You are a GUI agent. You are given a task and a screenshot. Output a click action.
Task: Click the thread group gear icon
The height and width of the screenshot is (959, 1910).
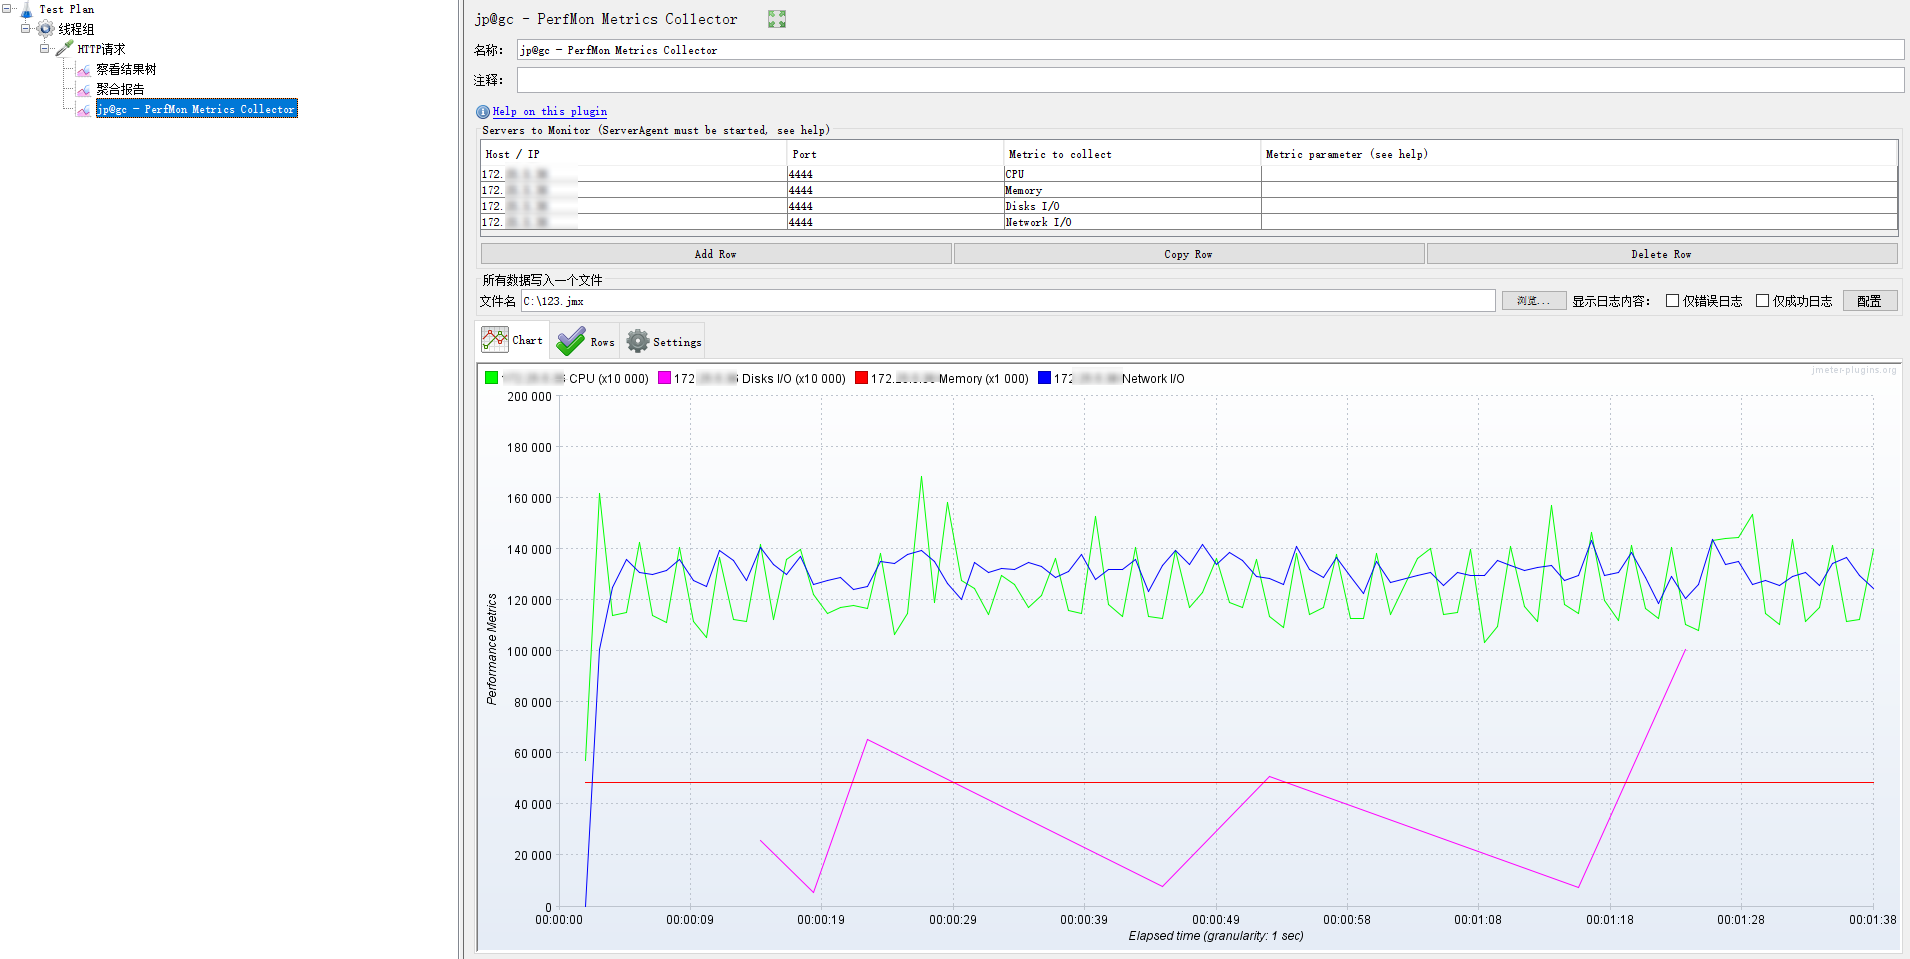click(x=46, y=29)
